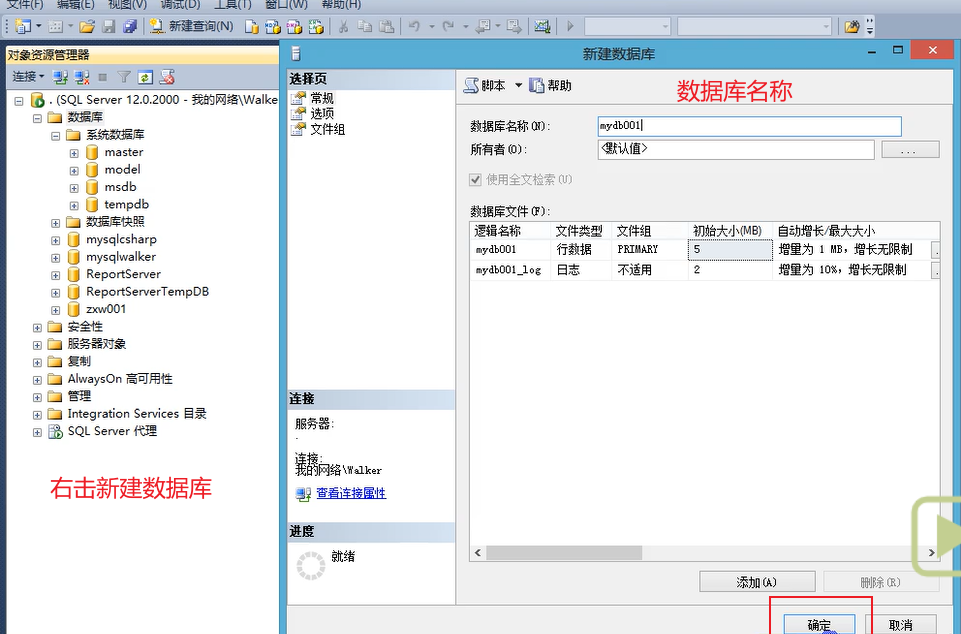Toggle the 使用全文检索 checkbox
The image size is (961, 634).
click(x=475, y=180)
